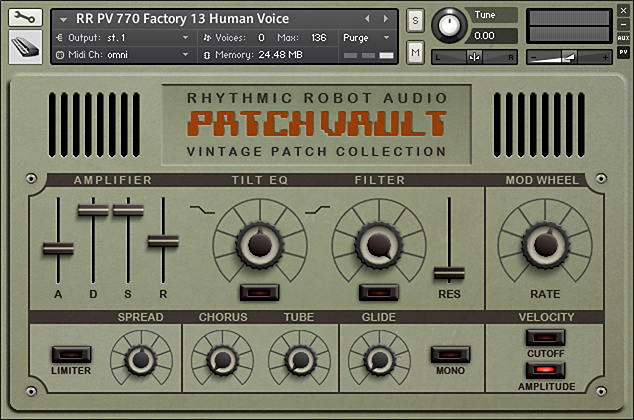The height and width of the screenshot is (420, 634).
Task: Click the CHORUS knob
Action: [222, 359]
